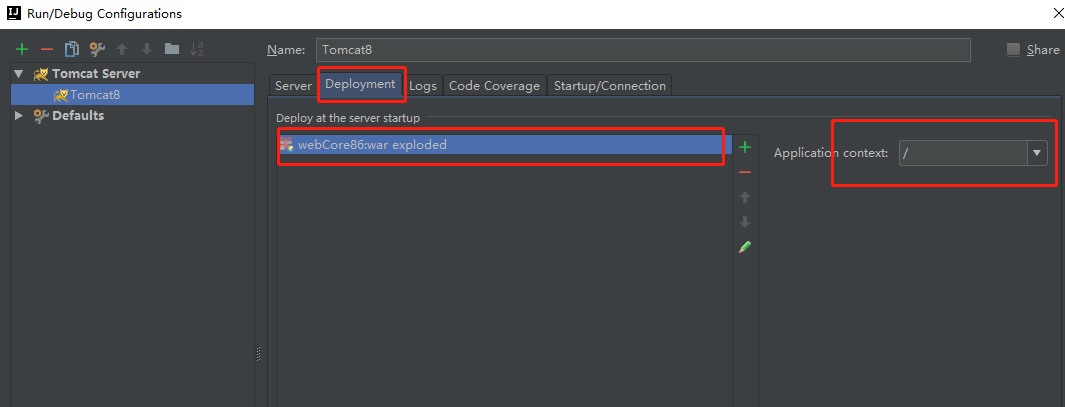The width and height of the screenshot is (1065, 407).
Task: Select the Startup/Connection tab
Action: click(x=609, y=86)
